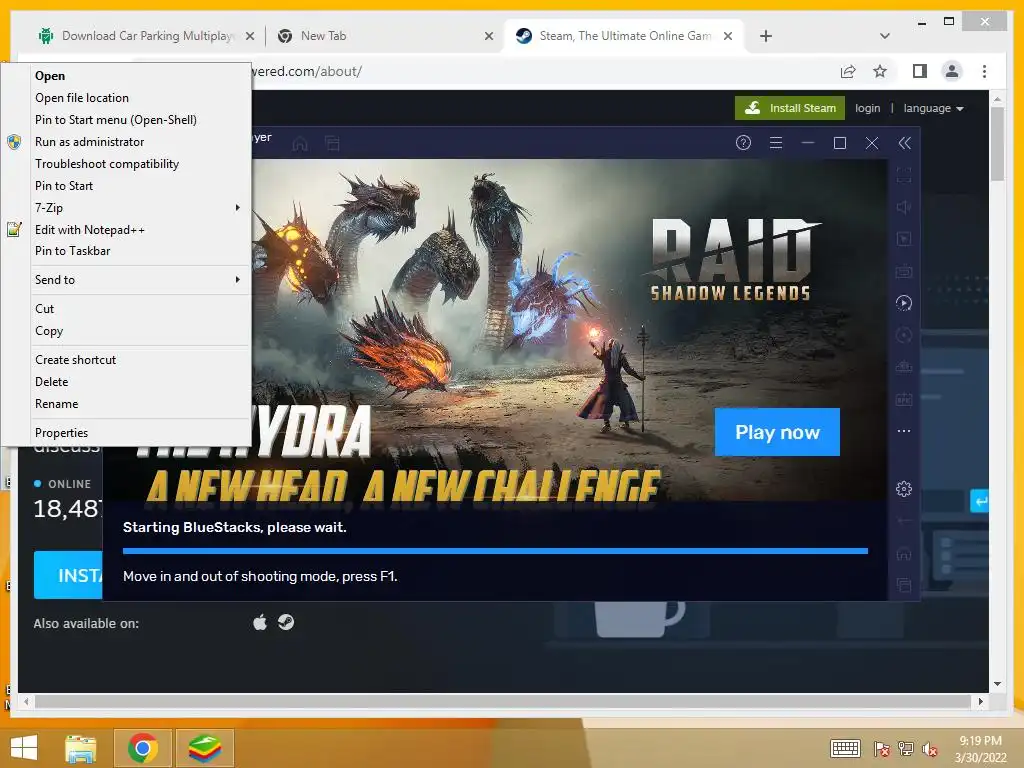Select Pin to Start menu (Open-Shell)

[x=140, y=120]
